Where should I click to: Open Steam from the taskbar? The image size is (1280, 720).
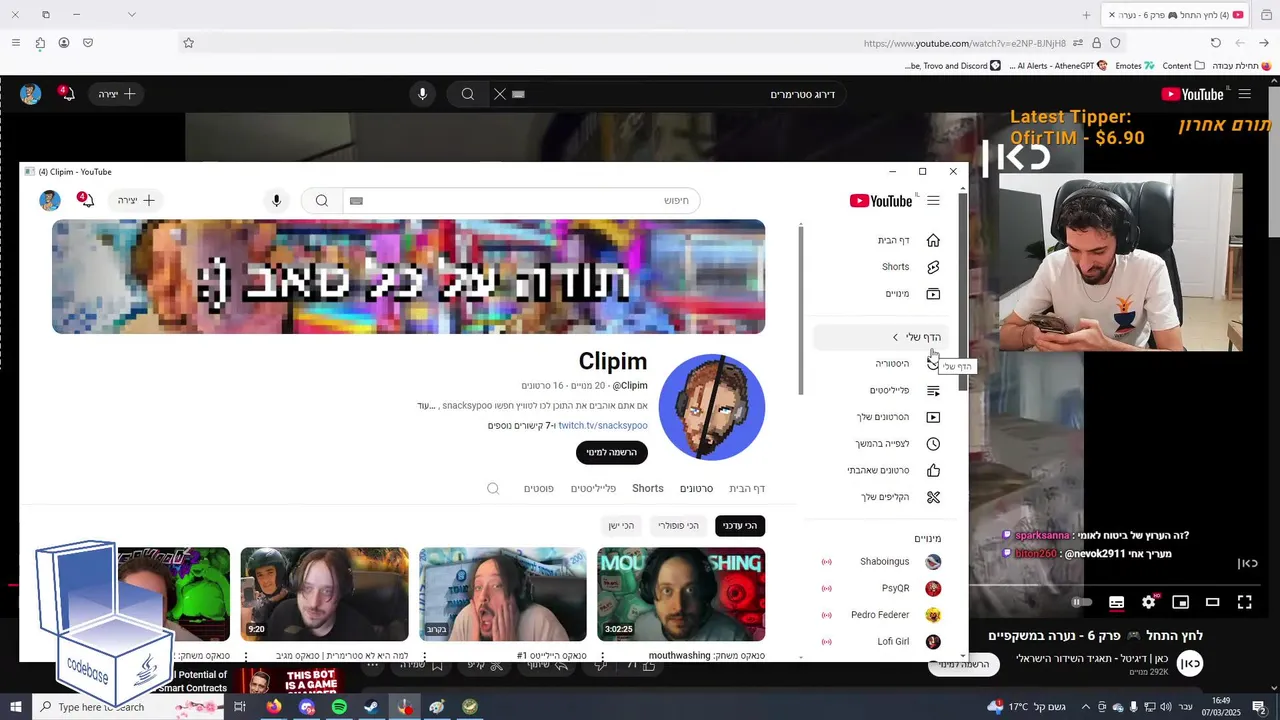point(371,707)
